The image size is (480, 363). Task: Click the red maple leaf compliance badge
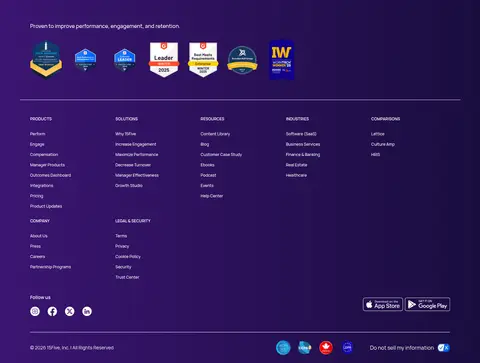326,348
